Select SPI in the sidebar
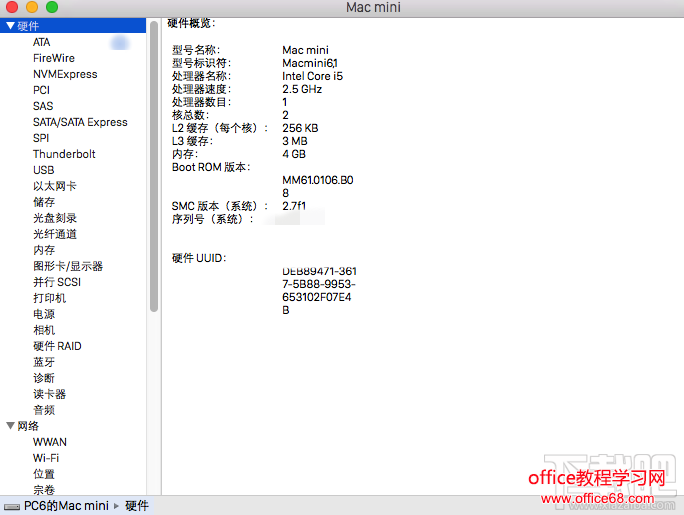This screenshot has height=515, width=684. click(x=41, y=138)
